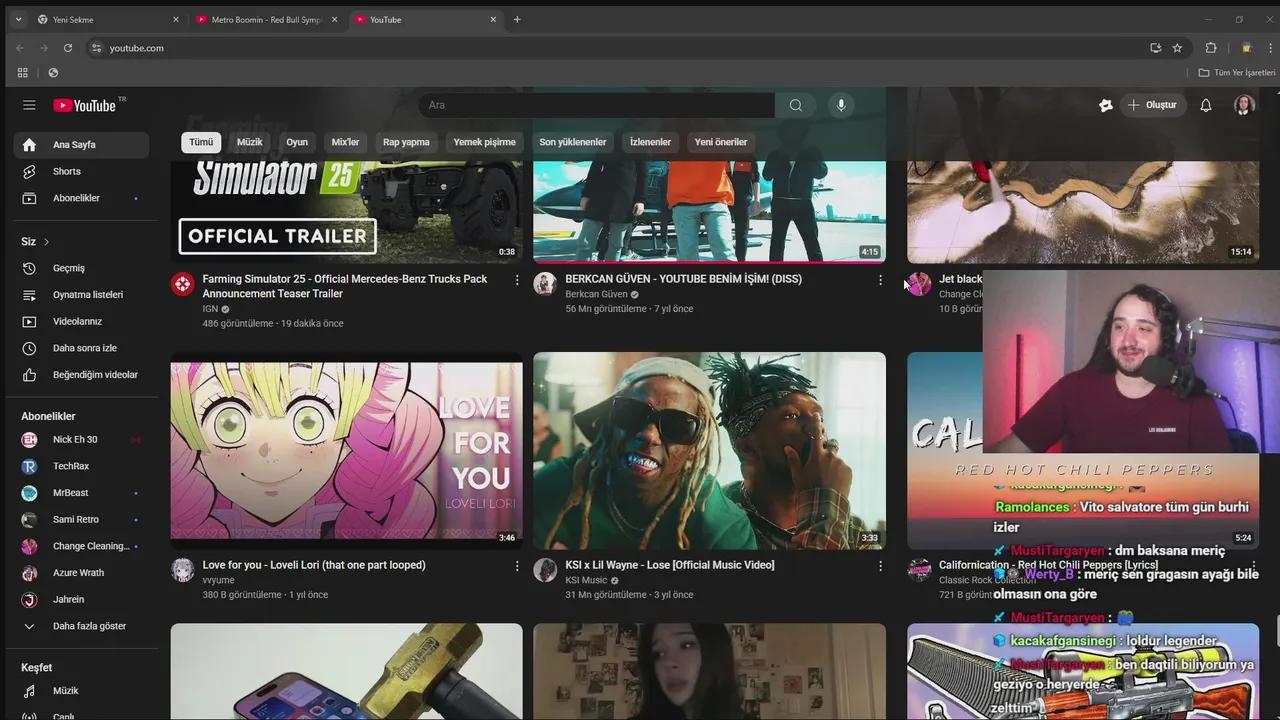Open the Chrome apps grid in bookmarks bar

coord(23,73)
